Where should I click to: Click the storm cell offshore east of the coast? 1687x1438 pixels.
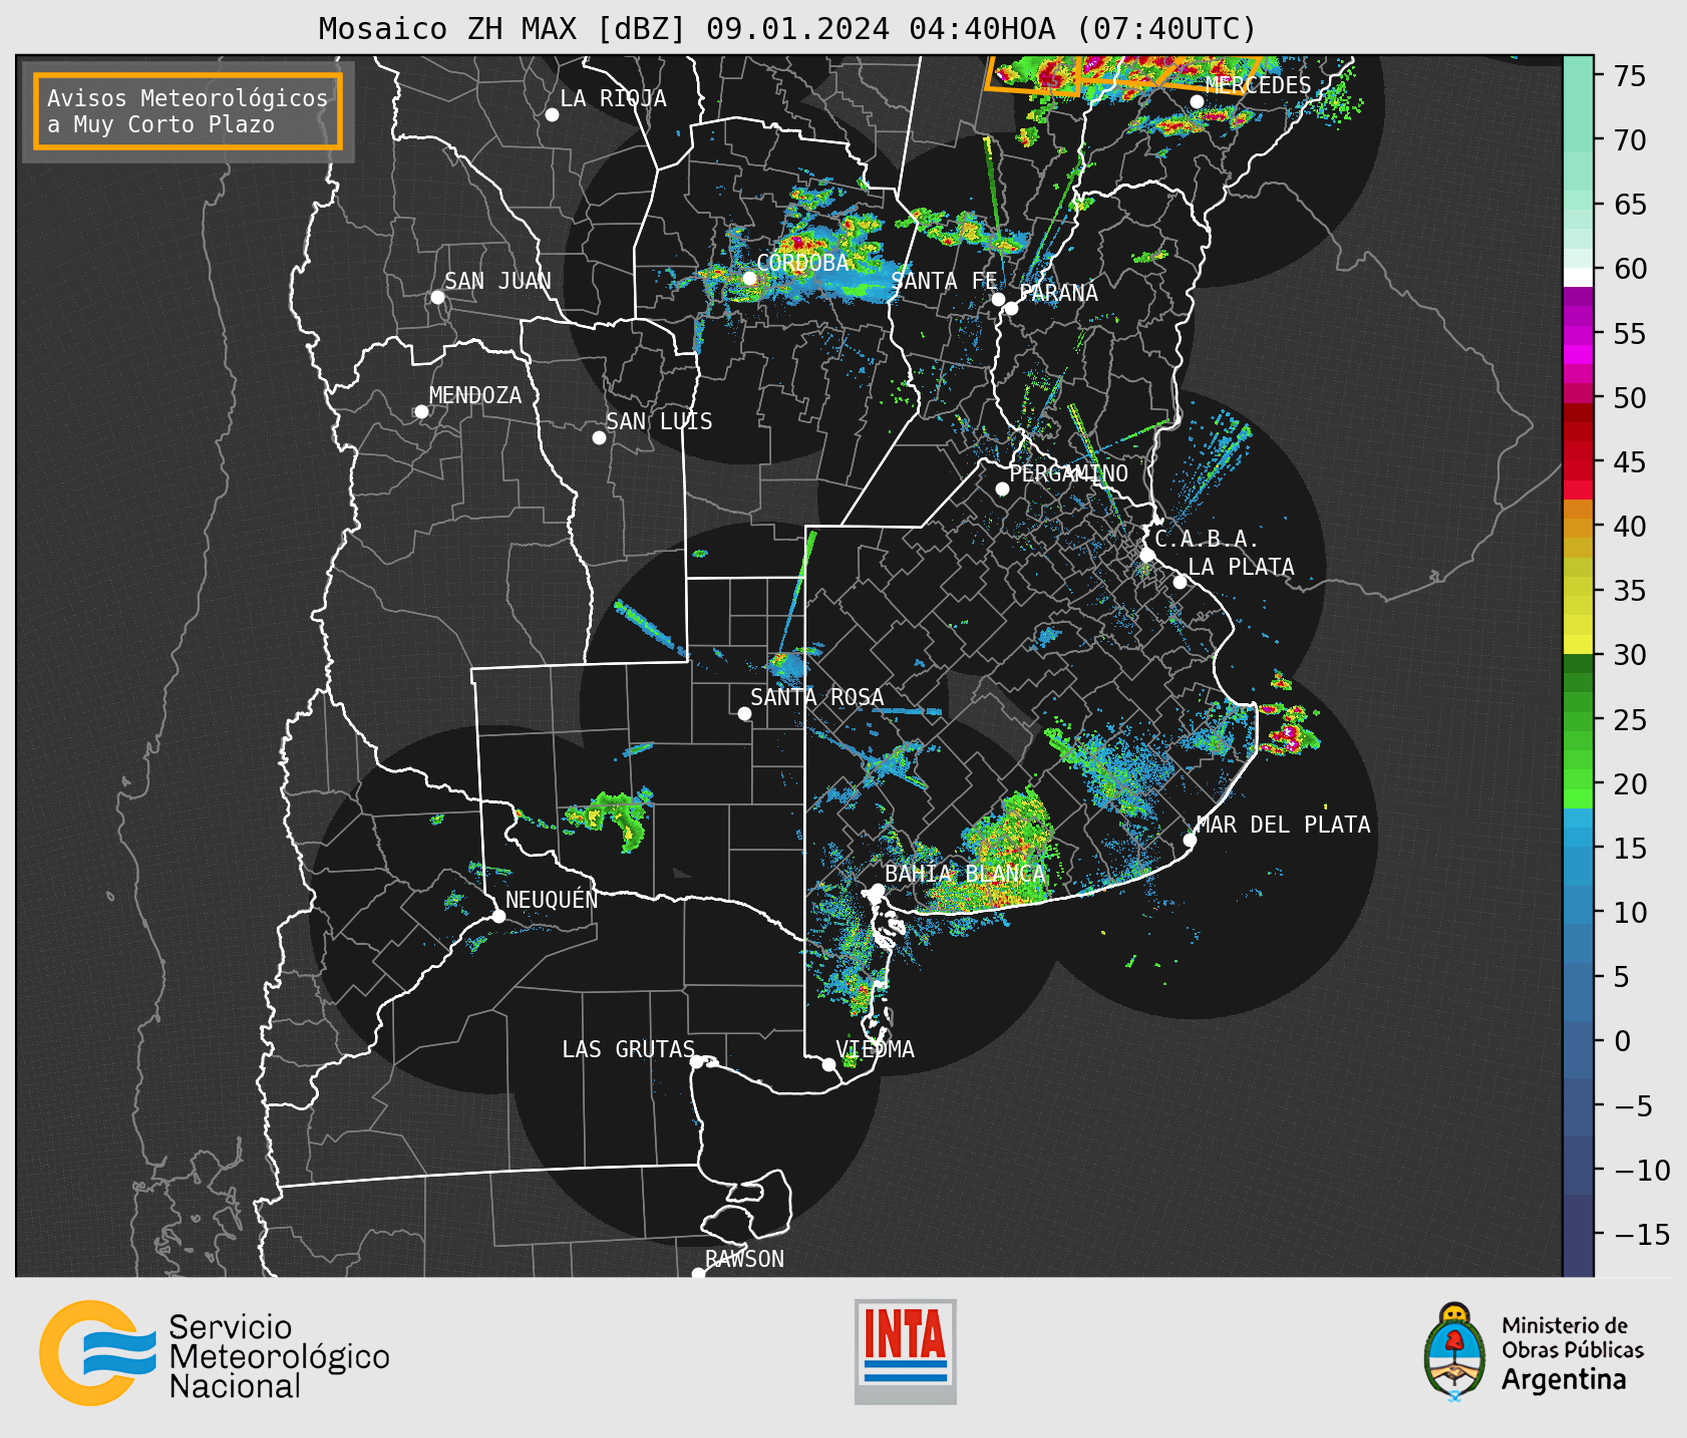(x=1289, y=728)
